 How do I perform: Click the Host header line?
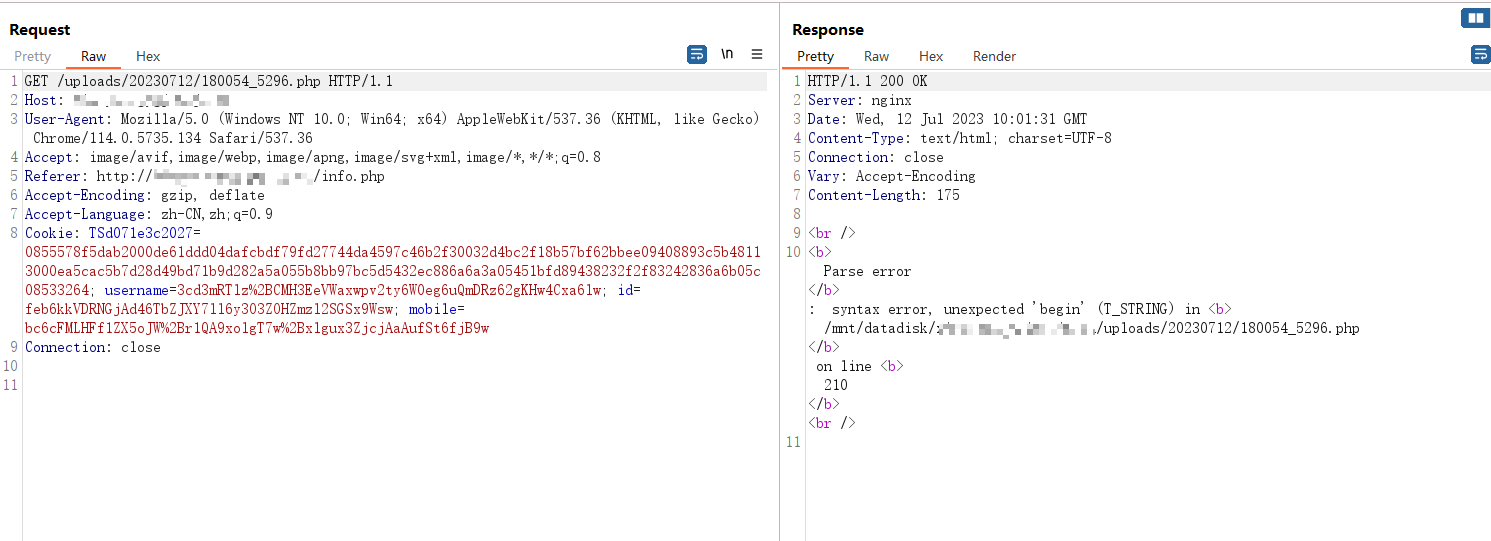pos(127,100)
